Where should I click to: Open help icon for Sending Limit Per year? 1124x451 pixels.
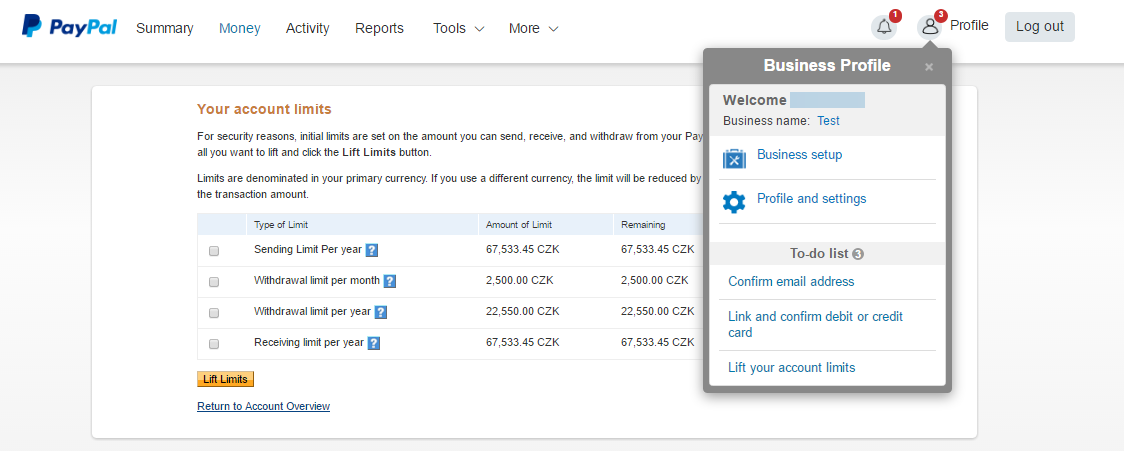(371, 250)
